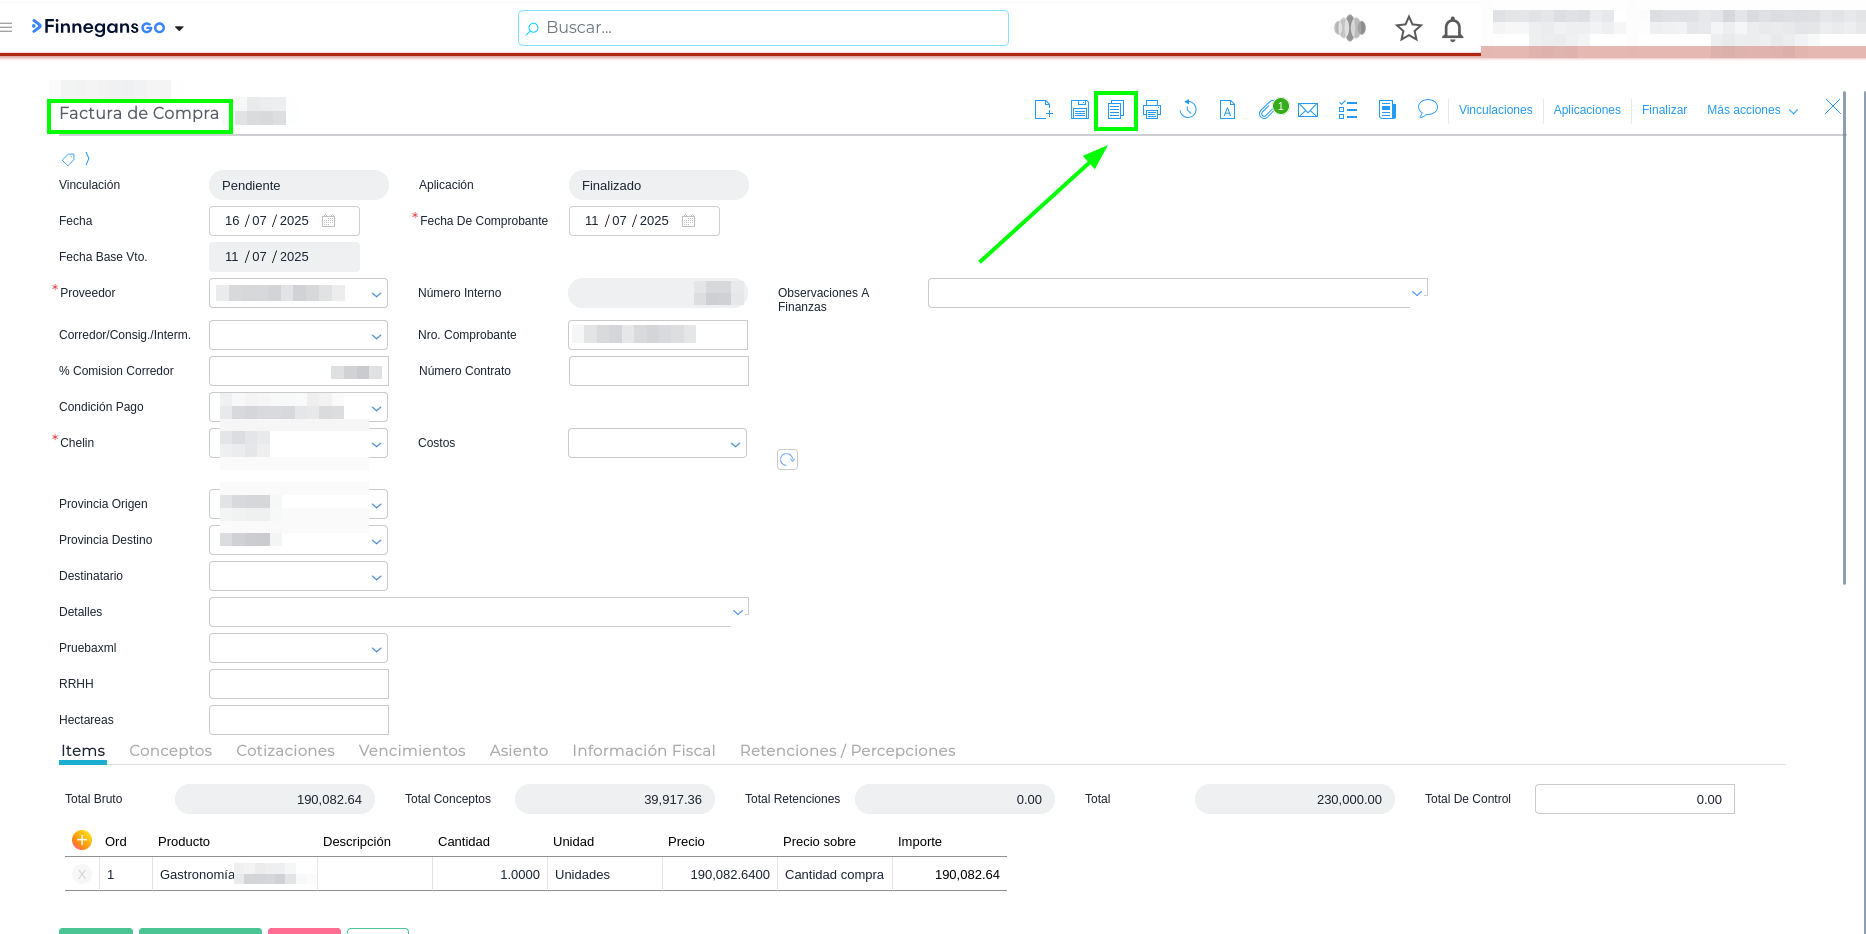Switch to the Conceptos tab
1866x934 pixels.
point(170,751)
